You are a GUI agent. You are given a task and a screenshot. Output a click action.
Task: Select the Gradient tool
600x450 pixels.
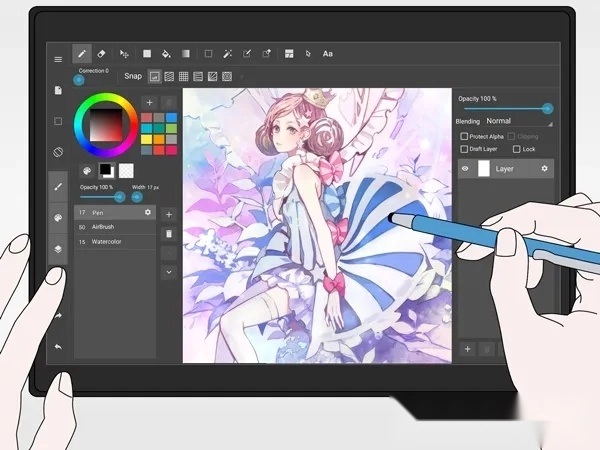(185, 54)
